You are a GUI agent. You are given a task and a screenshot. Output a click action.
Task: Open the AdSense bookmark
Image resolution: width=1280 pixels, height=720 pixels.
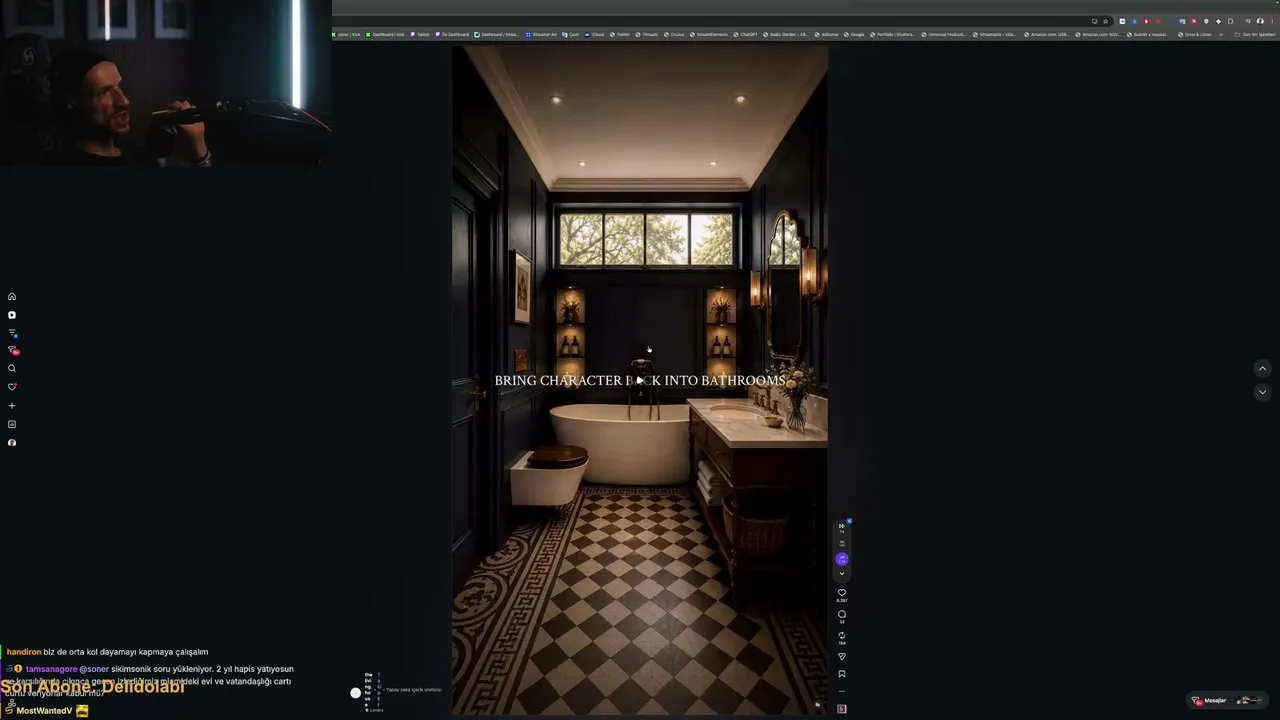pyautogui.click(x=826, y=34)
